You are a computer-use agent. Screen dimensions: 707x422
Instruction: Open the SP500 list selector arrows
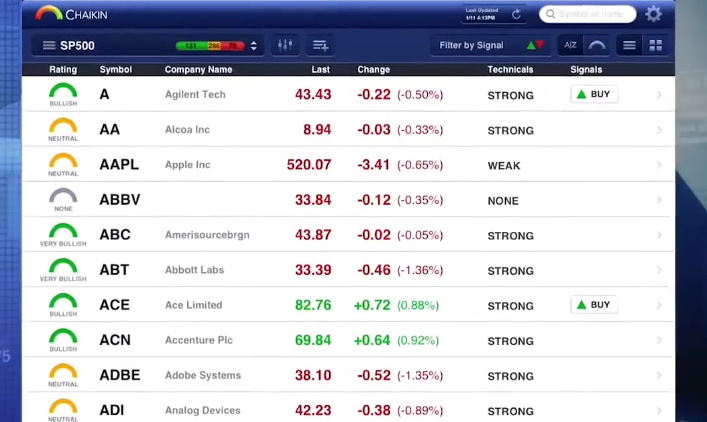(x=254, y=46)
